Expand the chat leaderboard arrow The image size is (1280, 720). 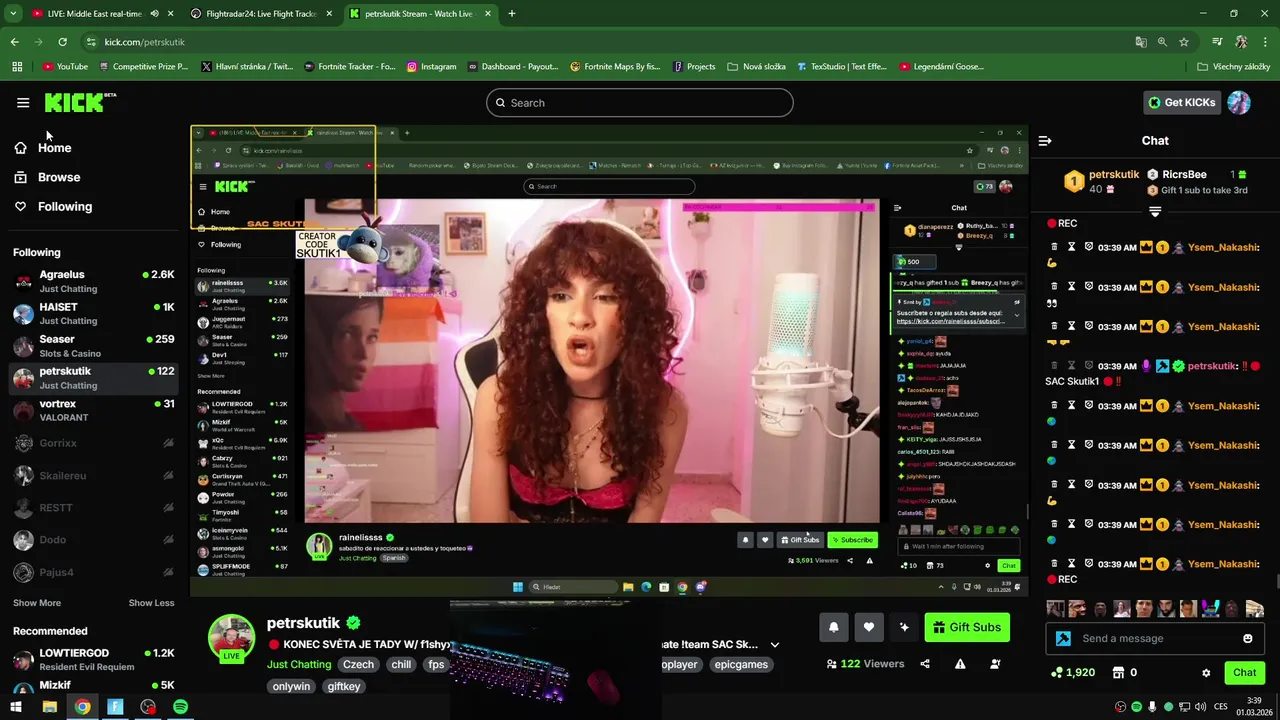1155,211
